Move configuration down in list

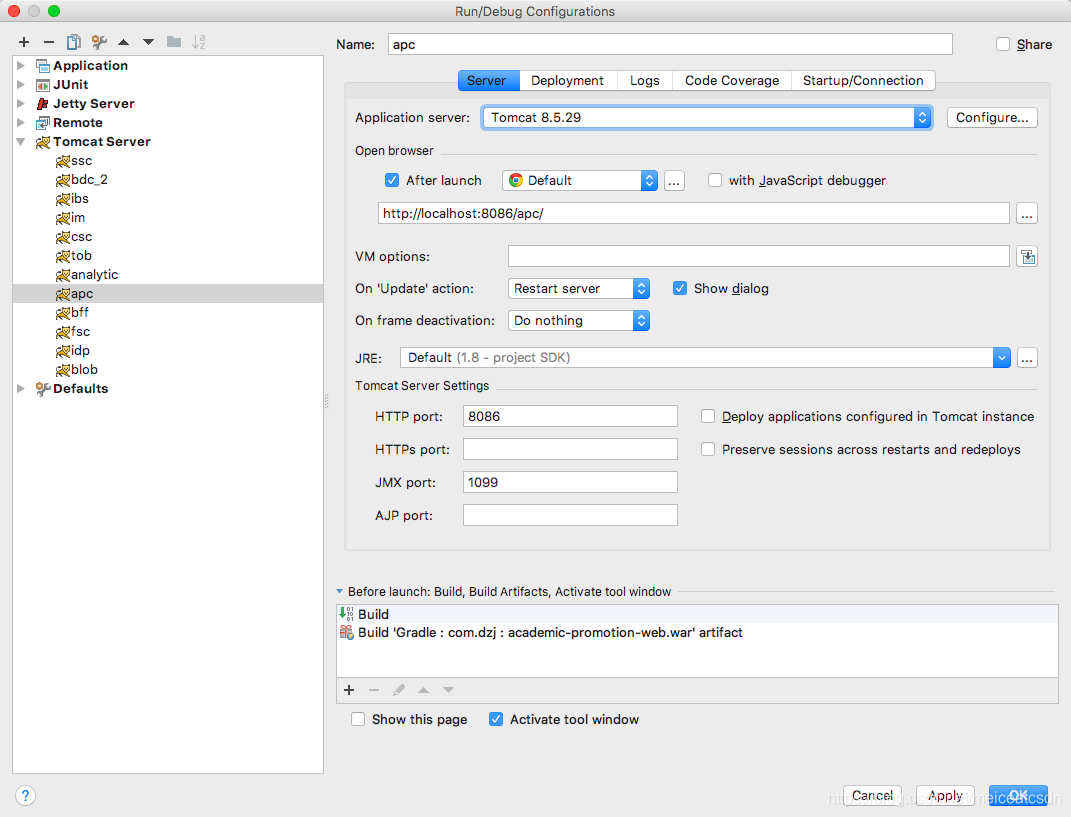click(148, 42)
